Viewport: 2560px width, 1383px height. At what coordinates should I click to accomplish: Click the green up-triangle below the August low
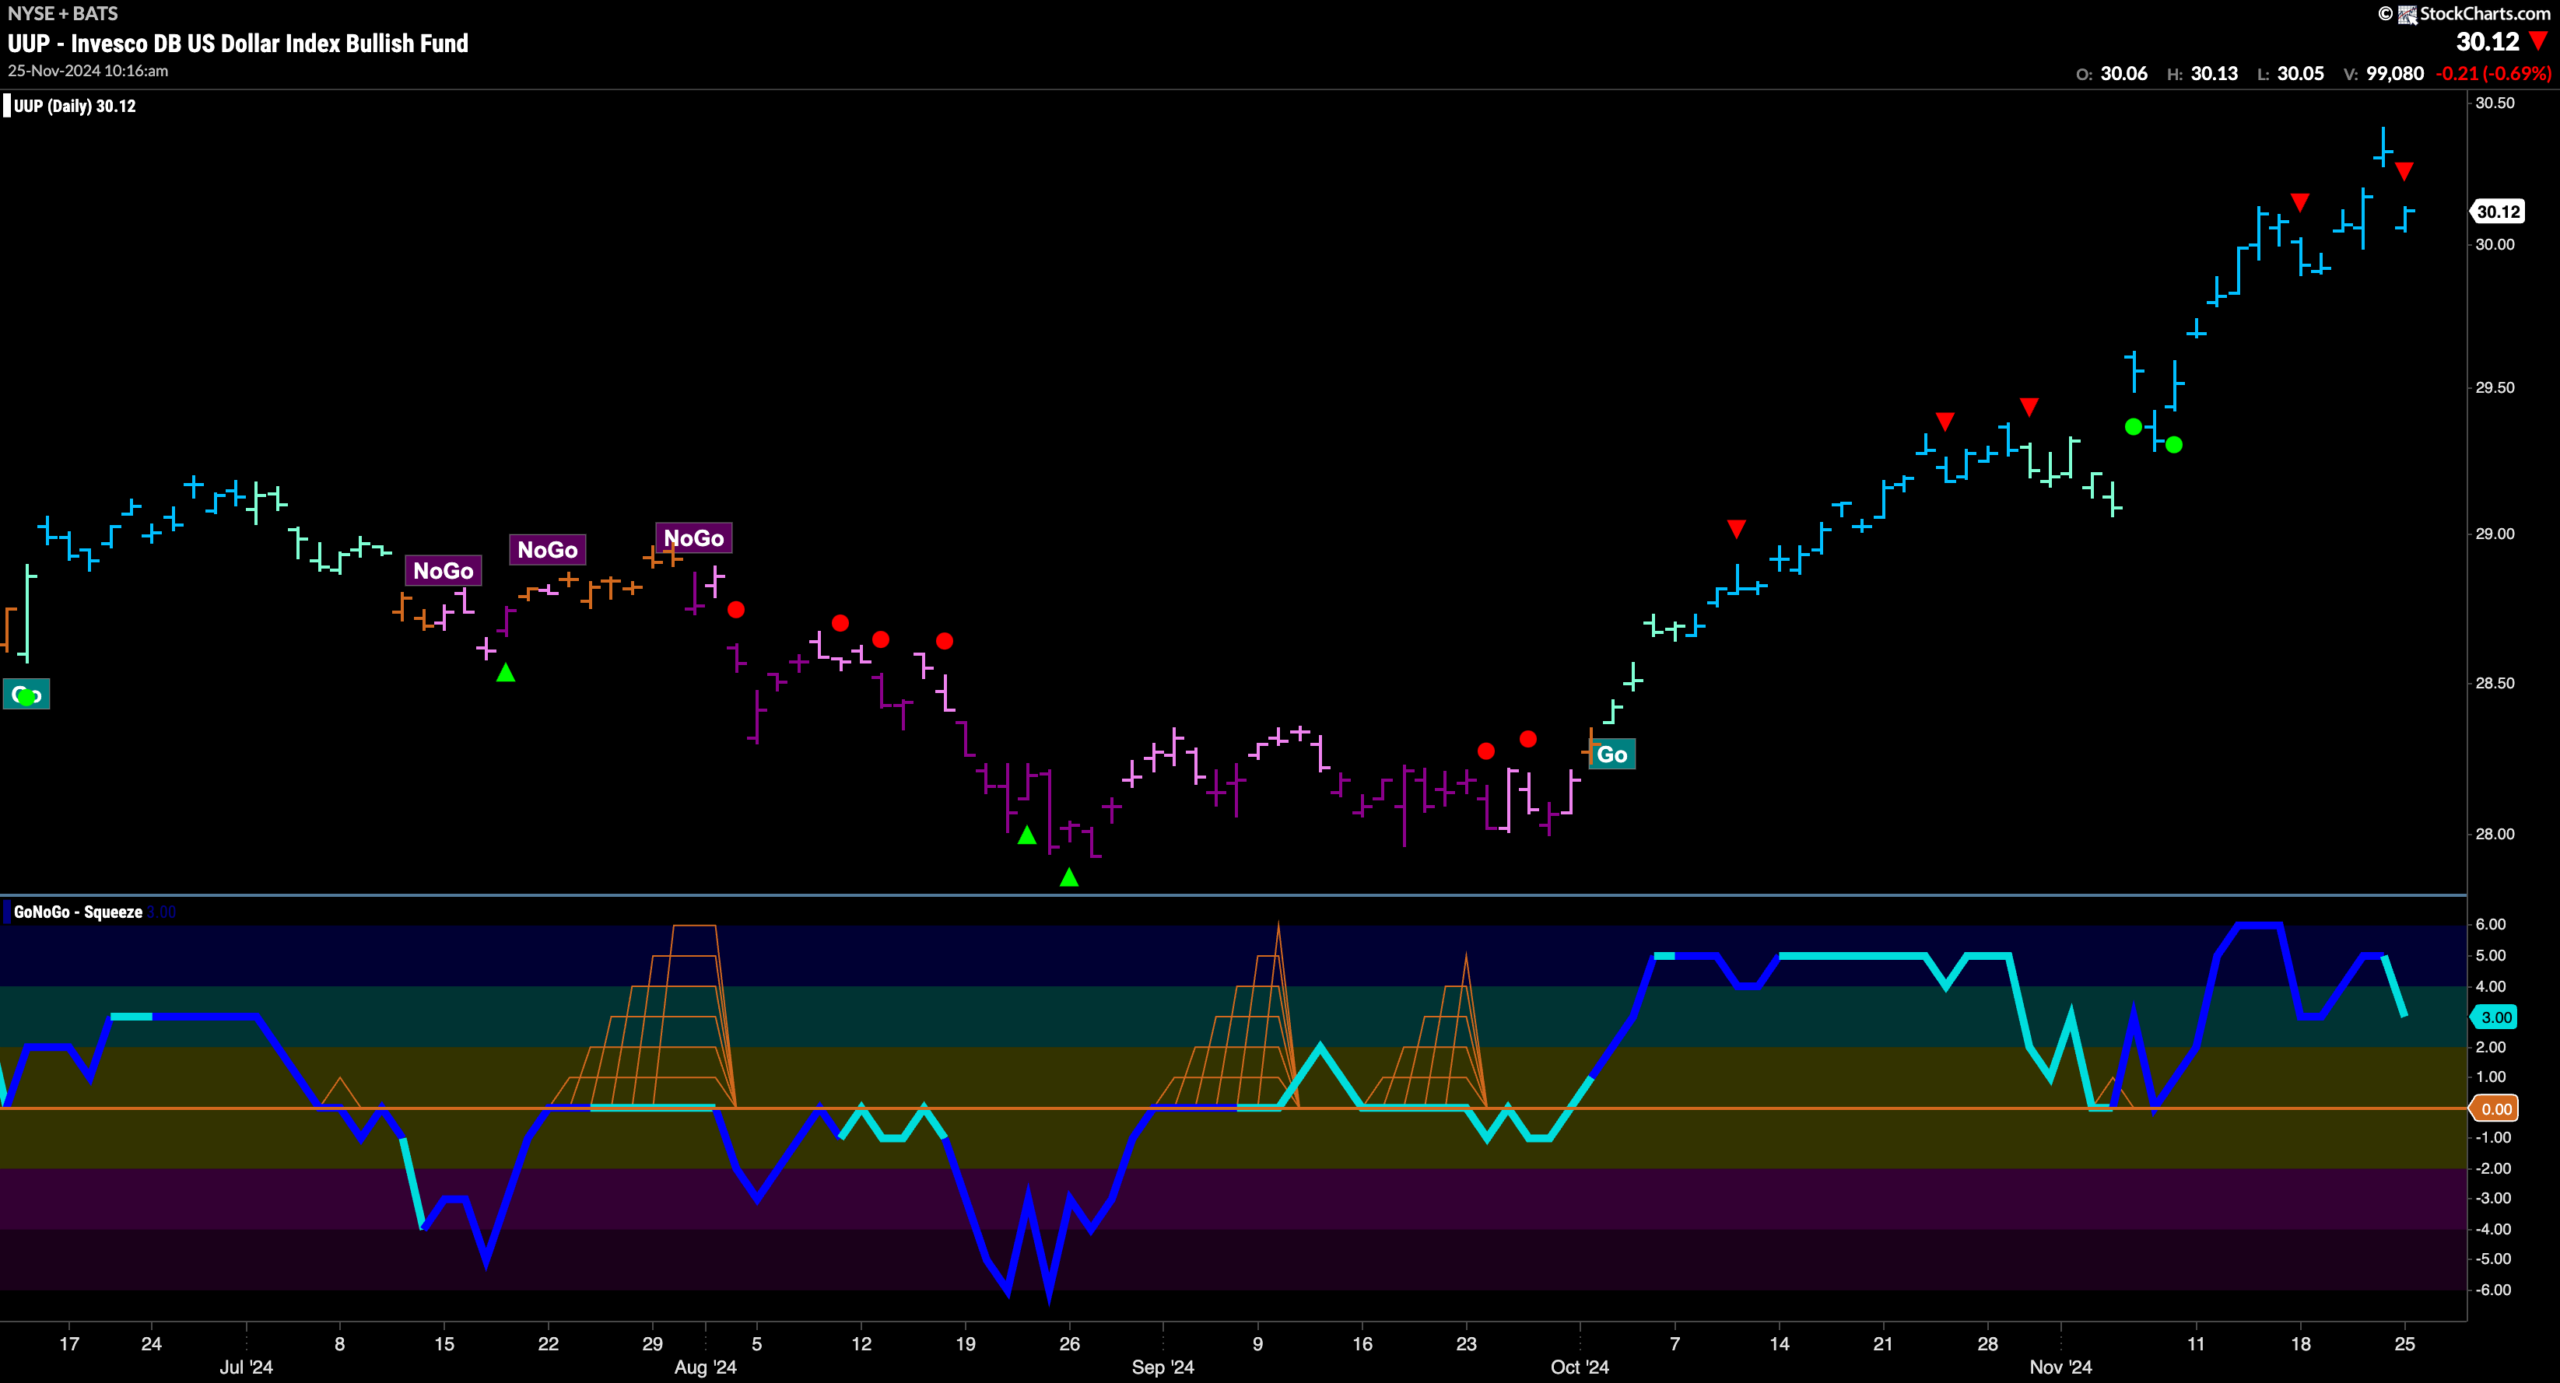pyautogui.click(x=1069, y=877)
